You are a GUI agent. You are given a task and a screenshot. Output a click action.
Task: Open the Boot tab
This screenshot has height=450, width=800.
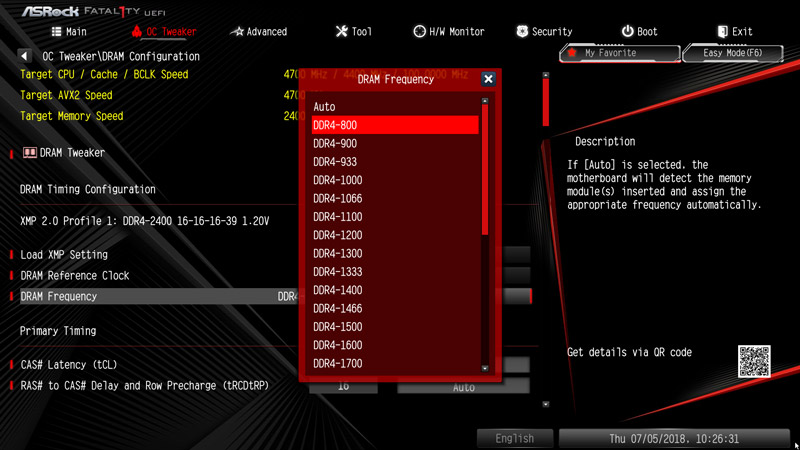point(639,32)
